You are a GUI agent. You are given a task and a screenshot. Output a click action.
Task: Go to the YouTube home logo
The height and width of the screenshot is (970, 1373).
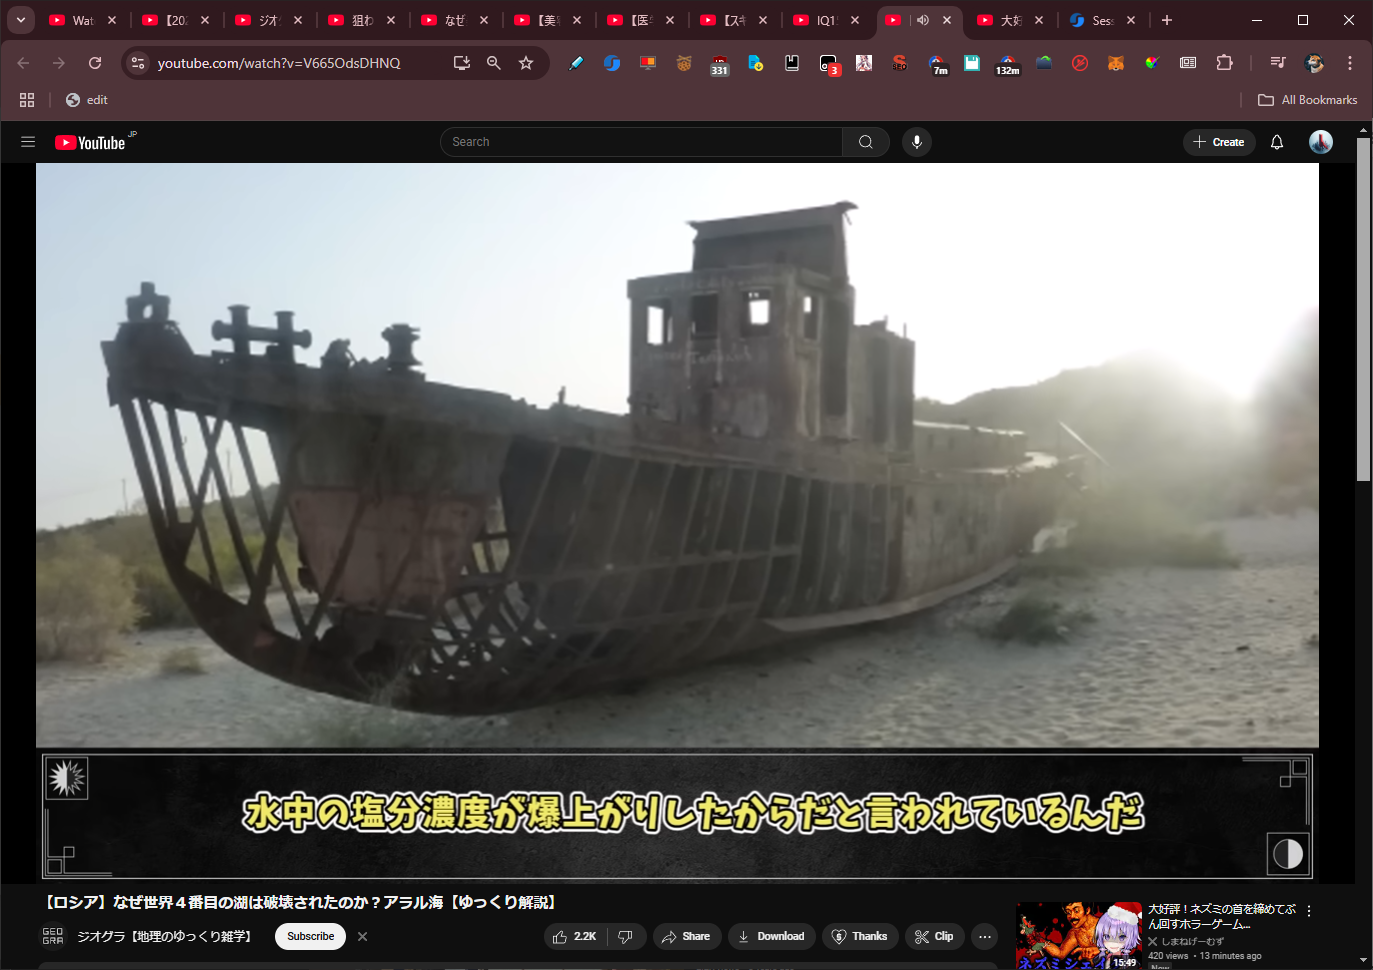pos(91,143)
